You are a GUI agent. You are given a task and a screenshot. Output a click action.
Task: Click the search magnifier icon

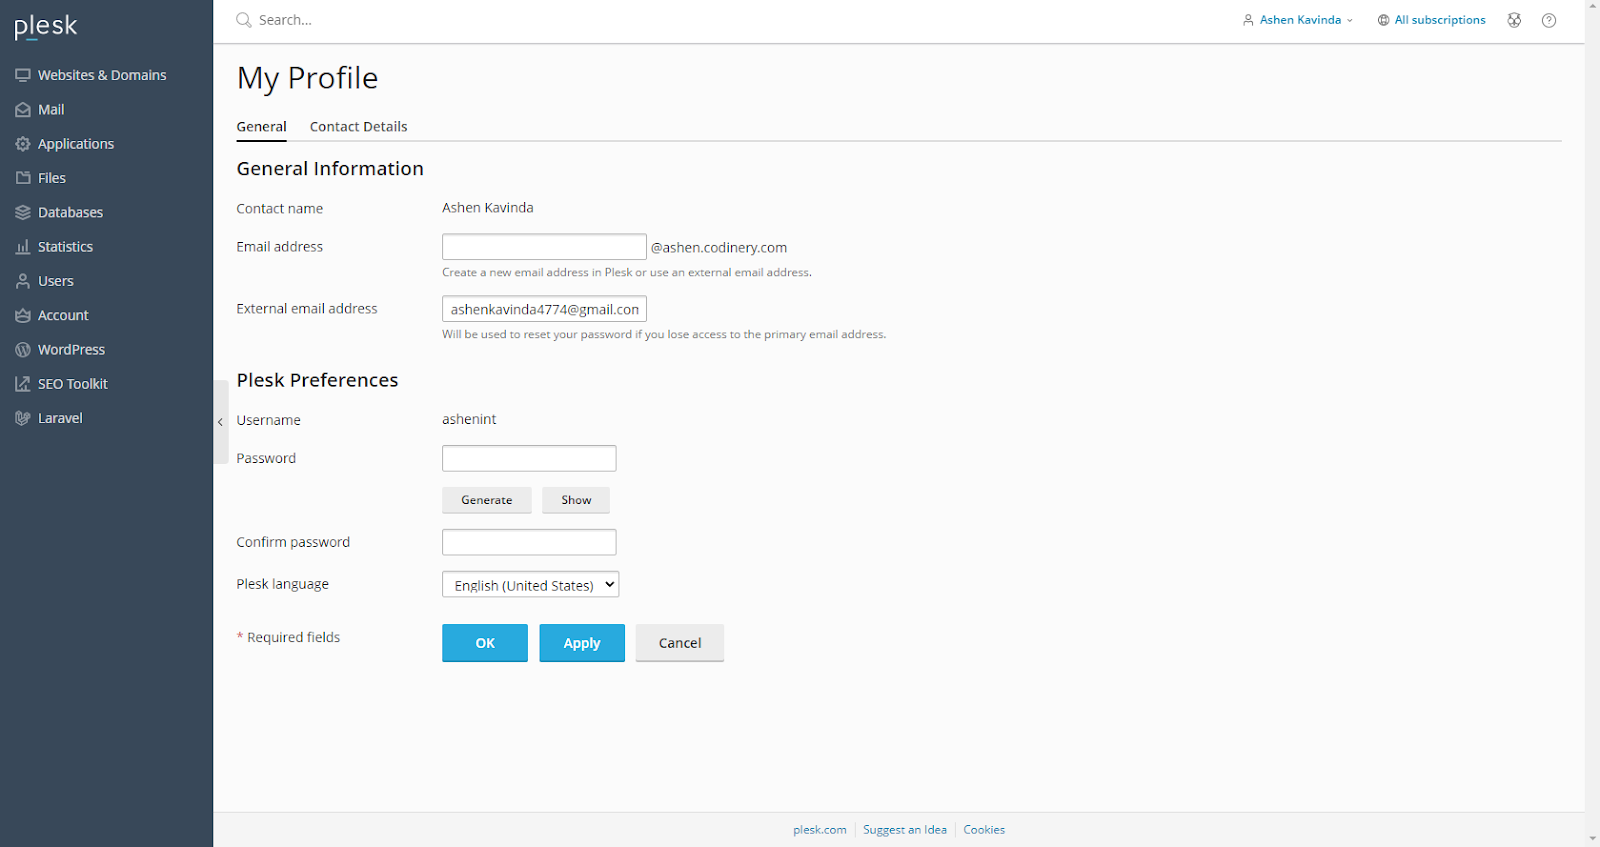coord(243,20)
